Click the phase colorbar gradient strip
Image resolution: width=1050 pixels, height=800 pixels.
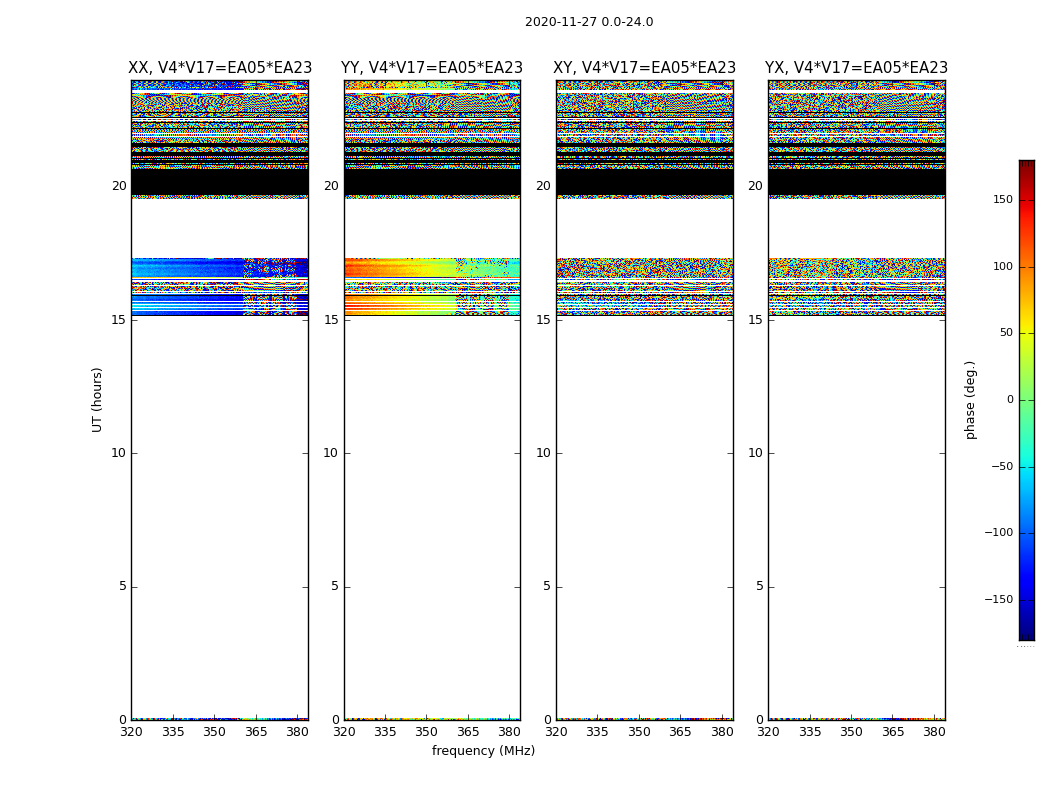pos(1027,400)
